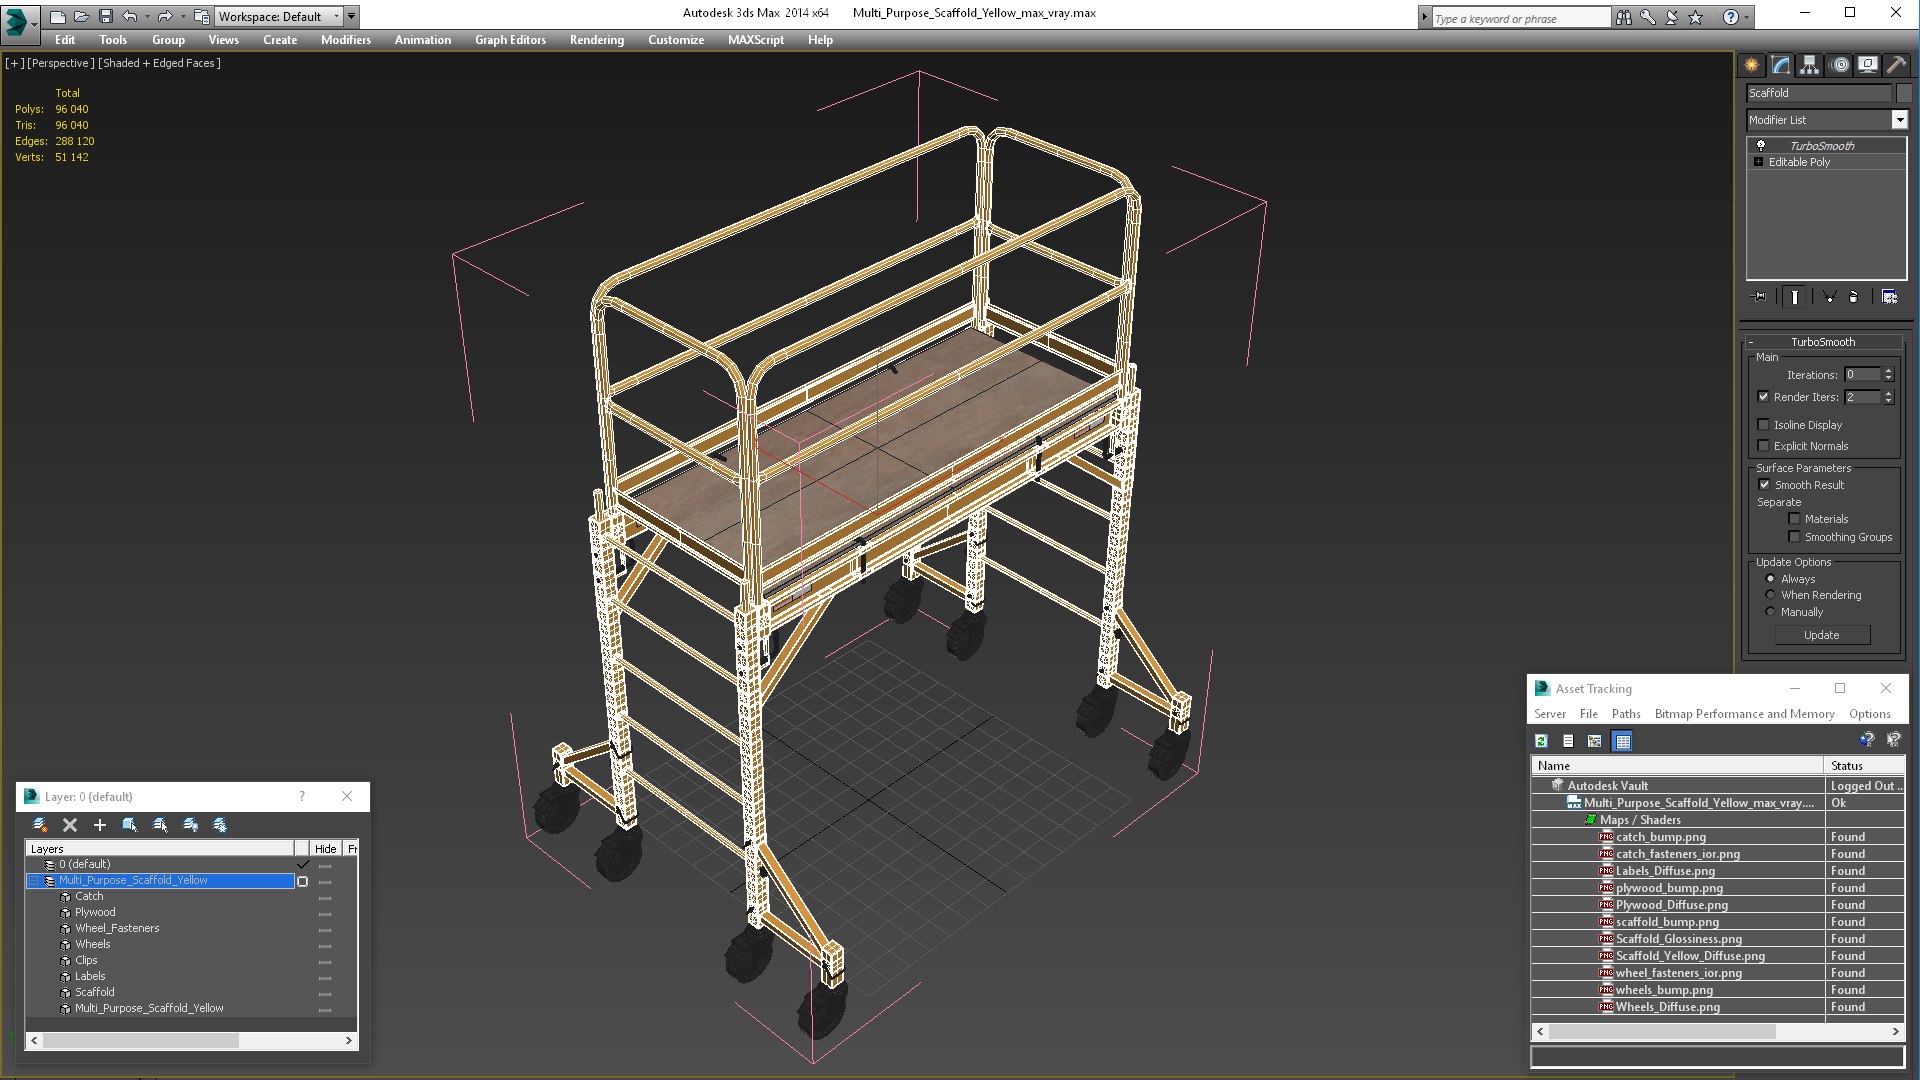Click the TurboSmooth Update button

pos(1822,635)
